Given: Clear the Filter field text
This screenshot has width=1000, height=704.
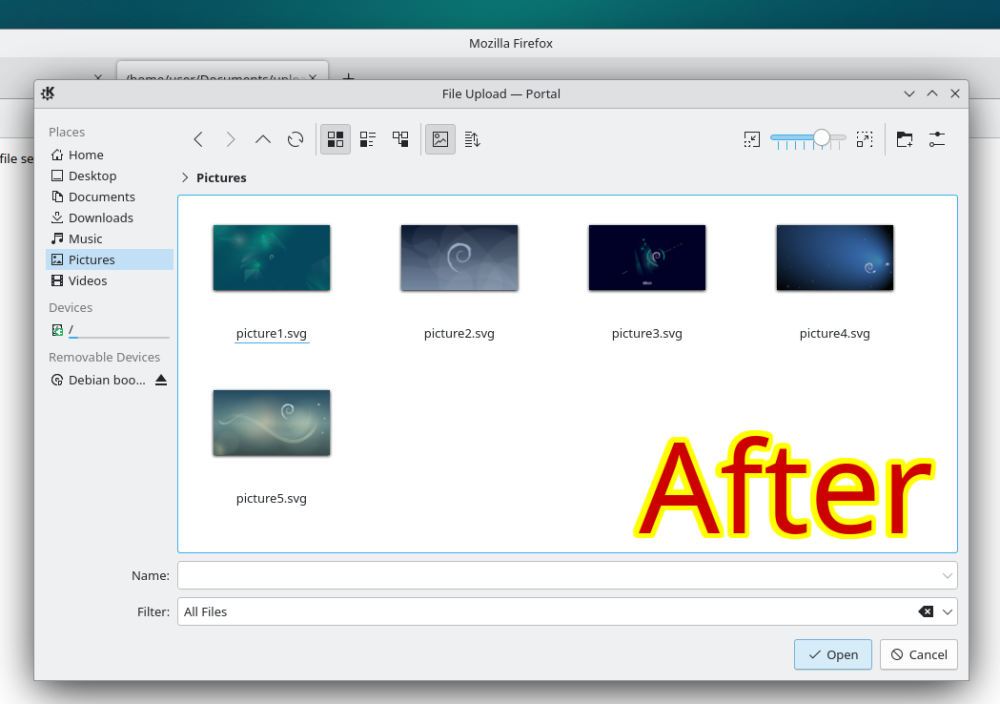Looking at the screenshot, I should point(925,612).
